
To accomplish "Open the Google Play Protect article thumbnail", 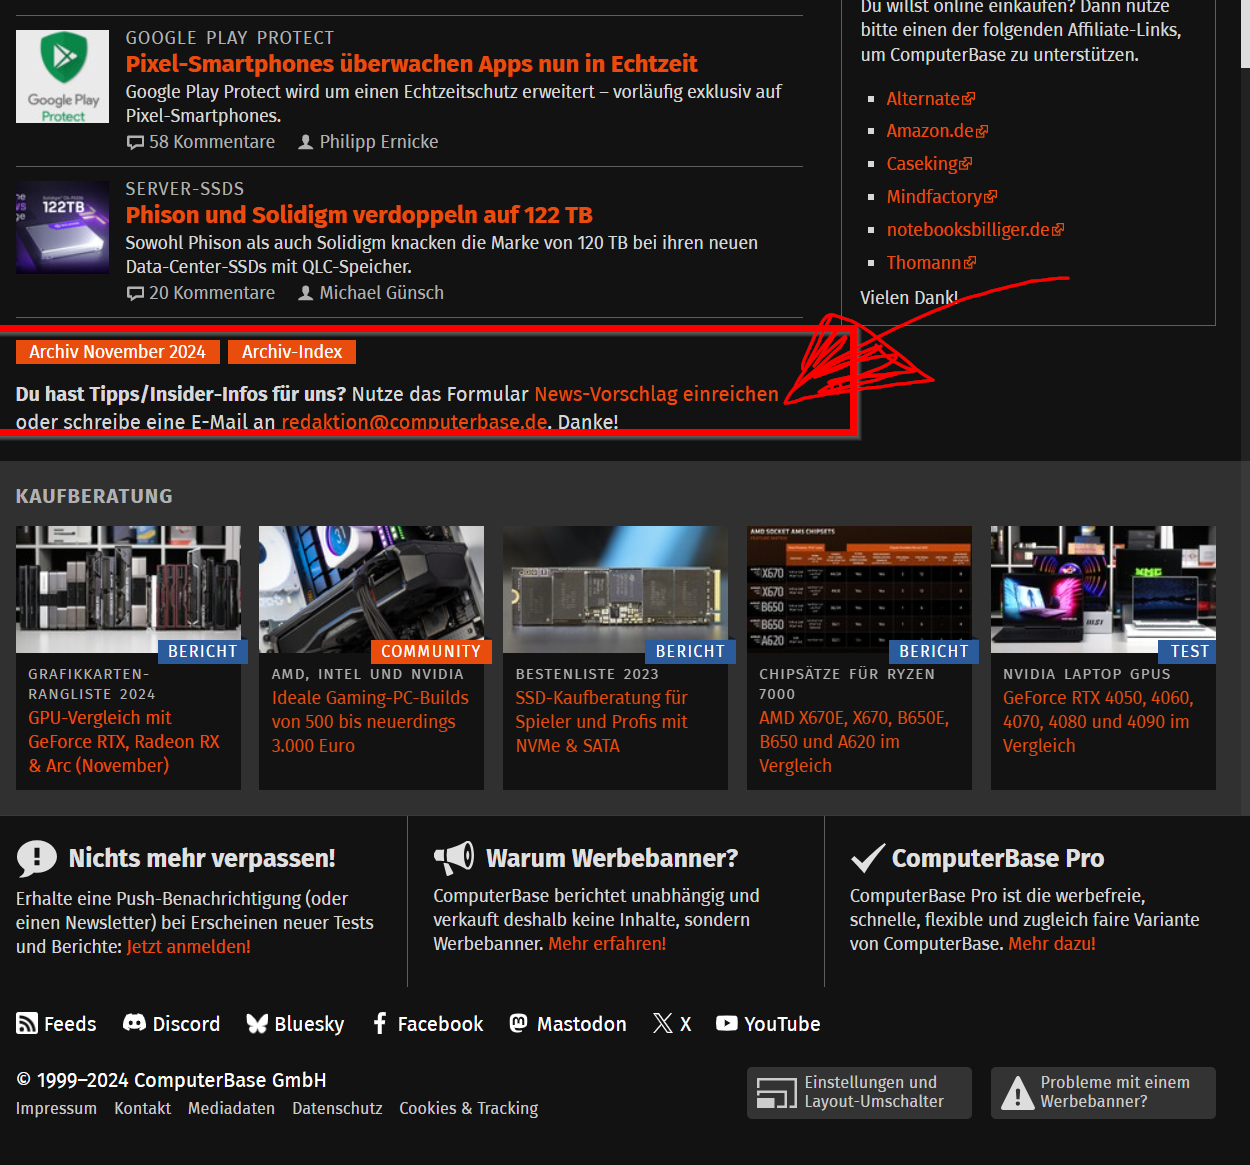I will (x=63, y=77).
